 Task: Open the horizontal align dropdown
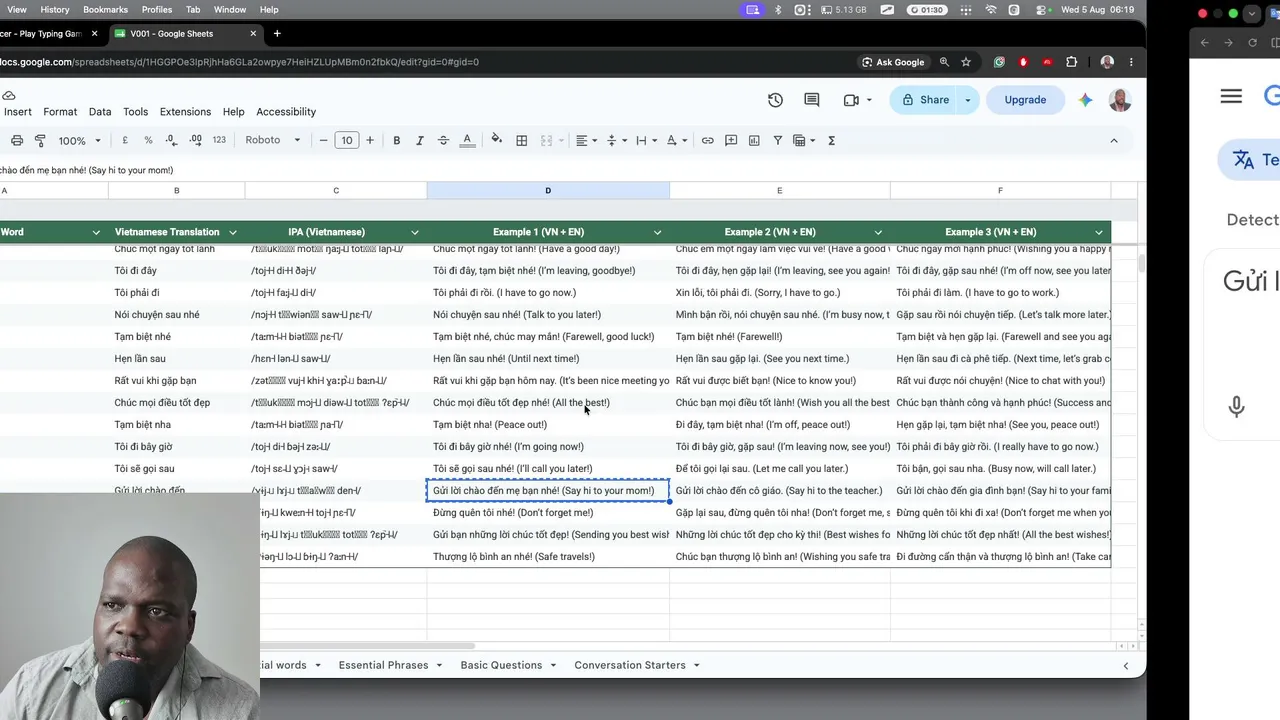pyautogui.click(x=585, y=141)
